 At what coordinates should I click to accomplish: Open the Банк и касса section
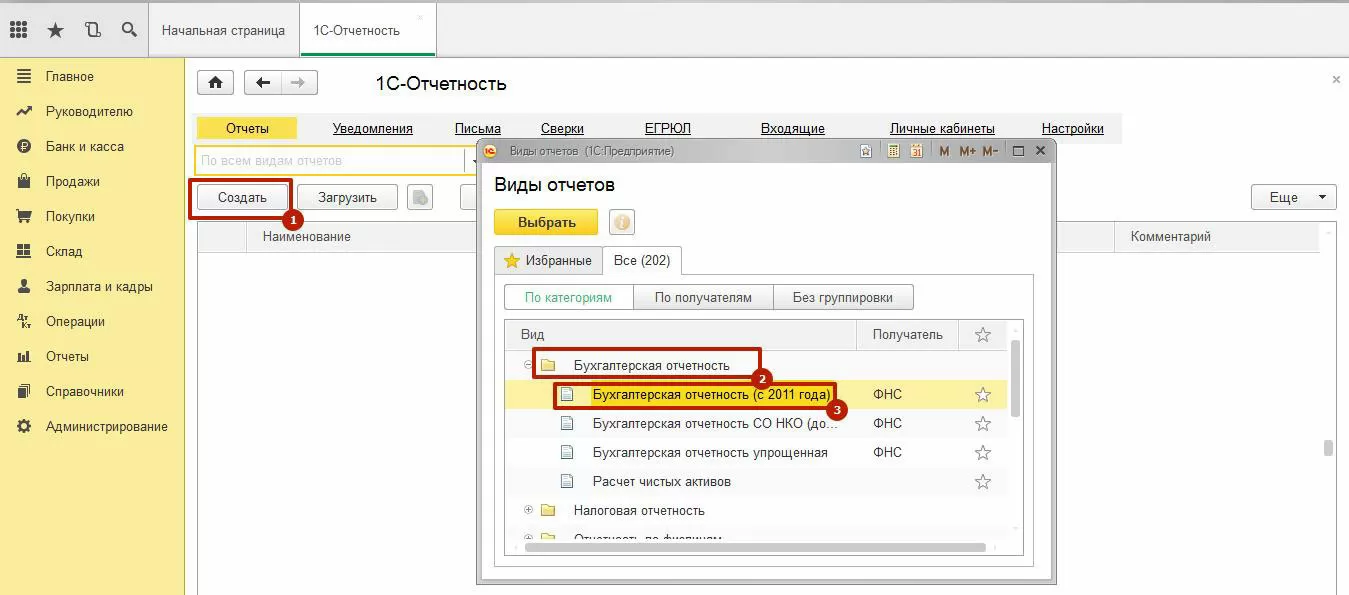(84, 146)
